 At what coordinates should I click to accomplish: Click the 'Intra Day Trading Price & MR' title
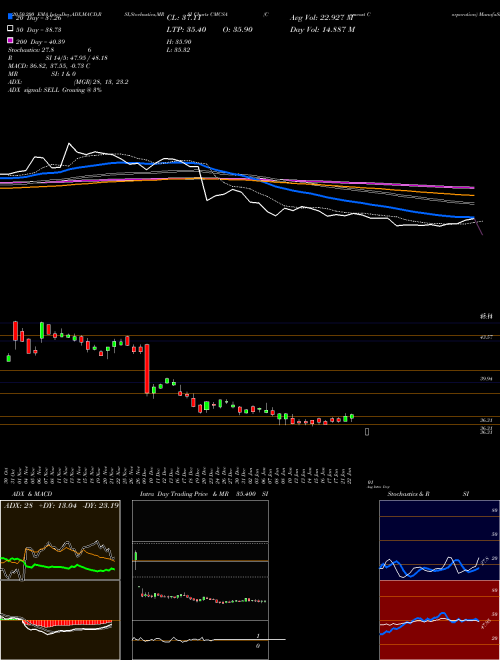tap(204, 494)
